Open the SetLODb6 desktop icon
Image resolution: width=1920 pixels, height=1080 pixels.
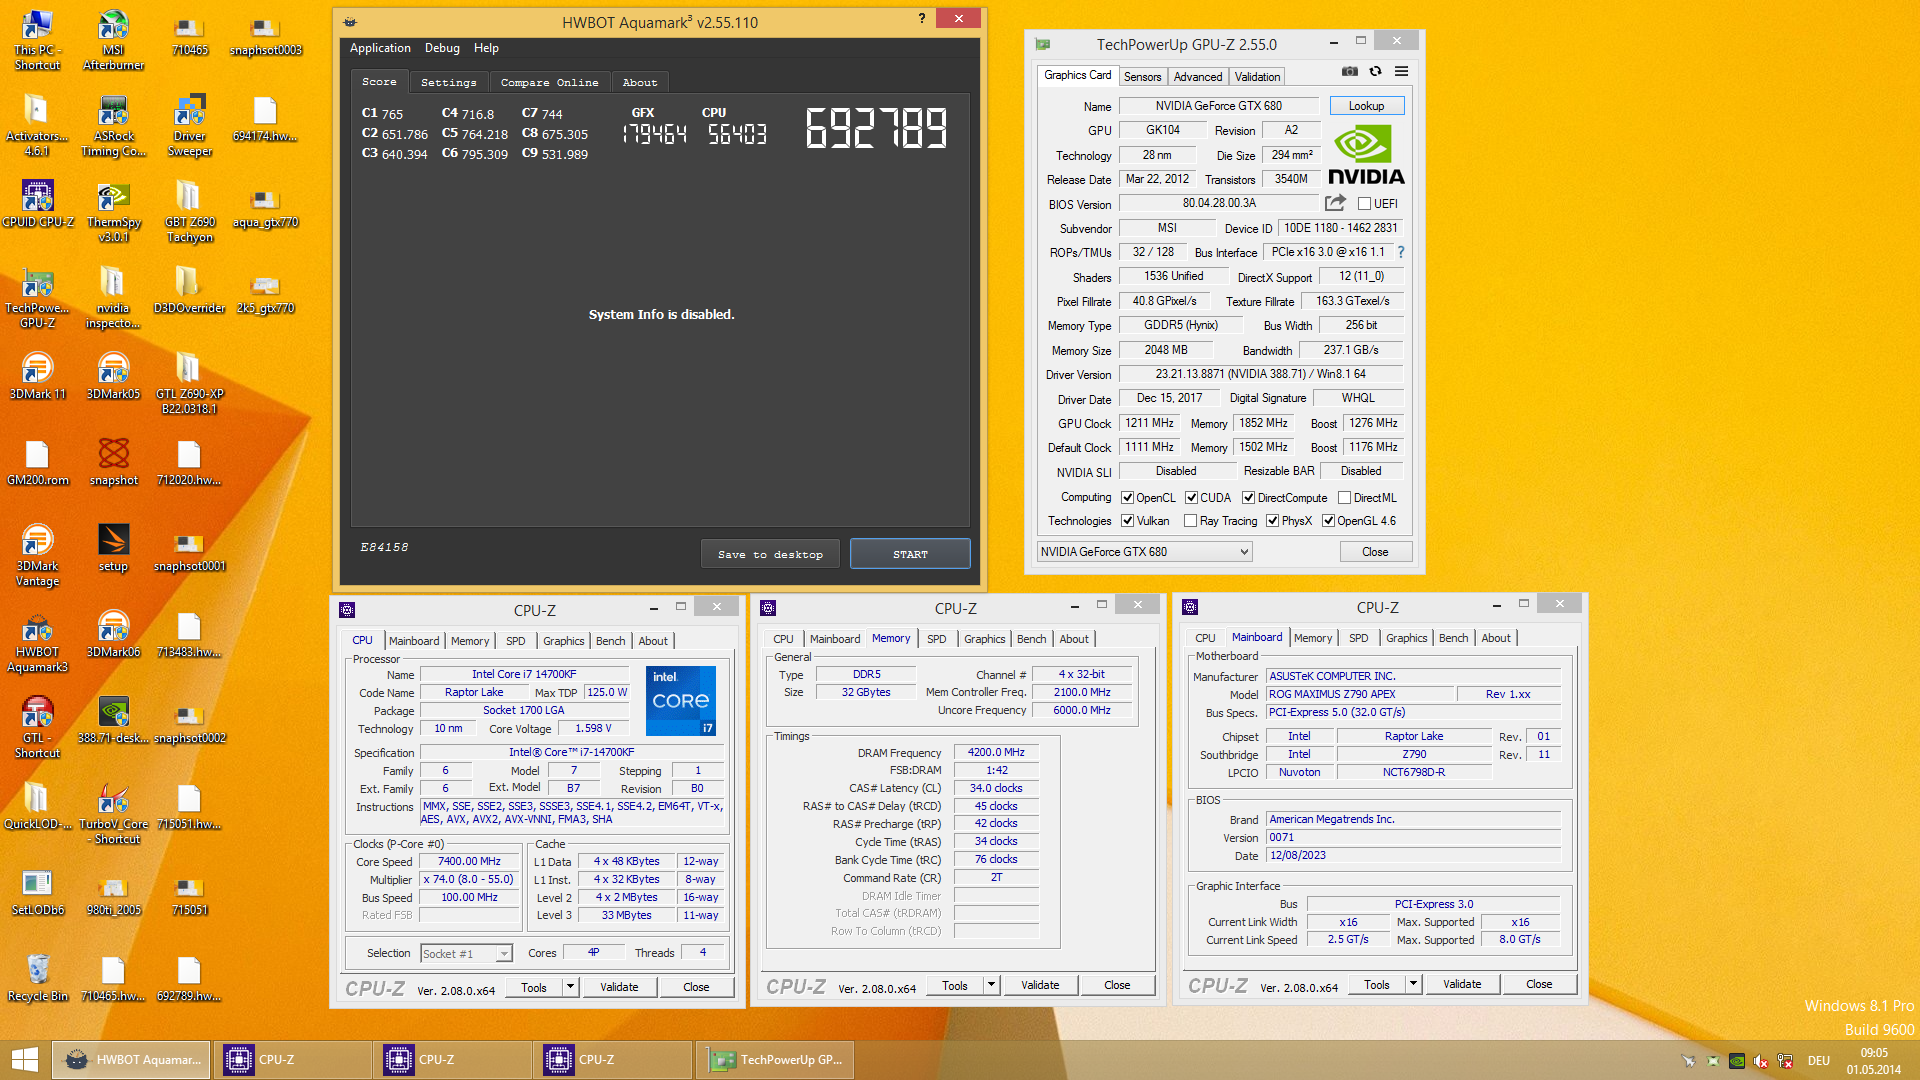point(38,893)
